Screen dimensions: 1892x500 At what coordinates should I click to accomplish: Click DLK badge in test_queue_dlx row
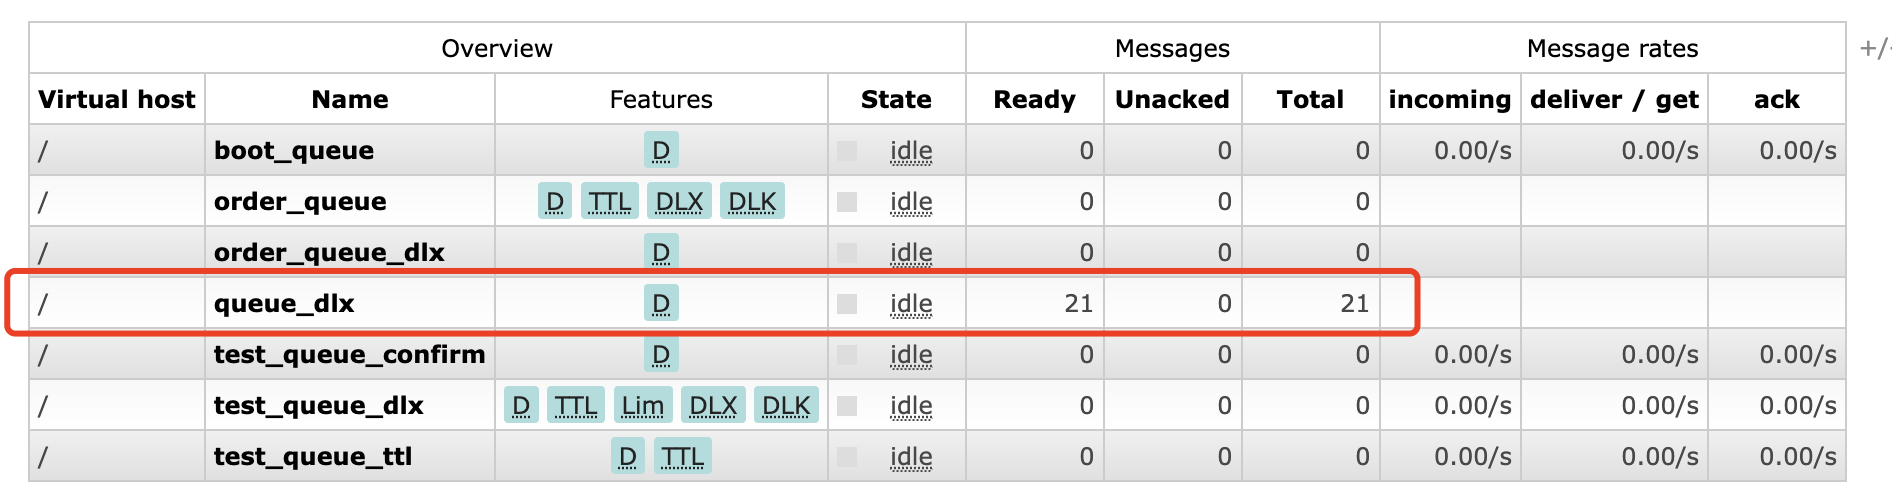pos(786,406)
